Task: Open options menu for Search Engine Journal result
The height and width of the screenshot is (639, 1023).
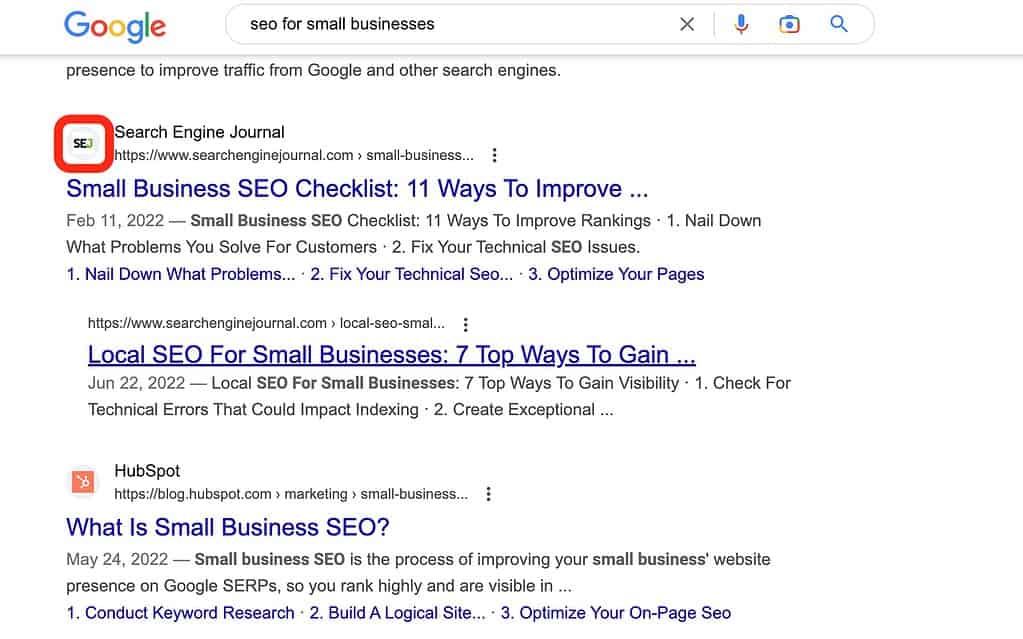Action: [494, 155]
